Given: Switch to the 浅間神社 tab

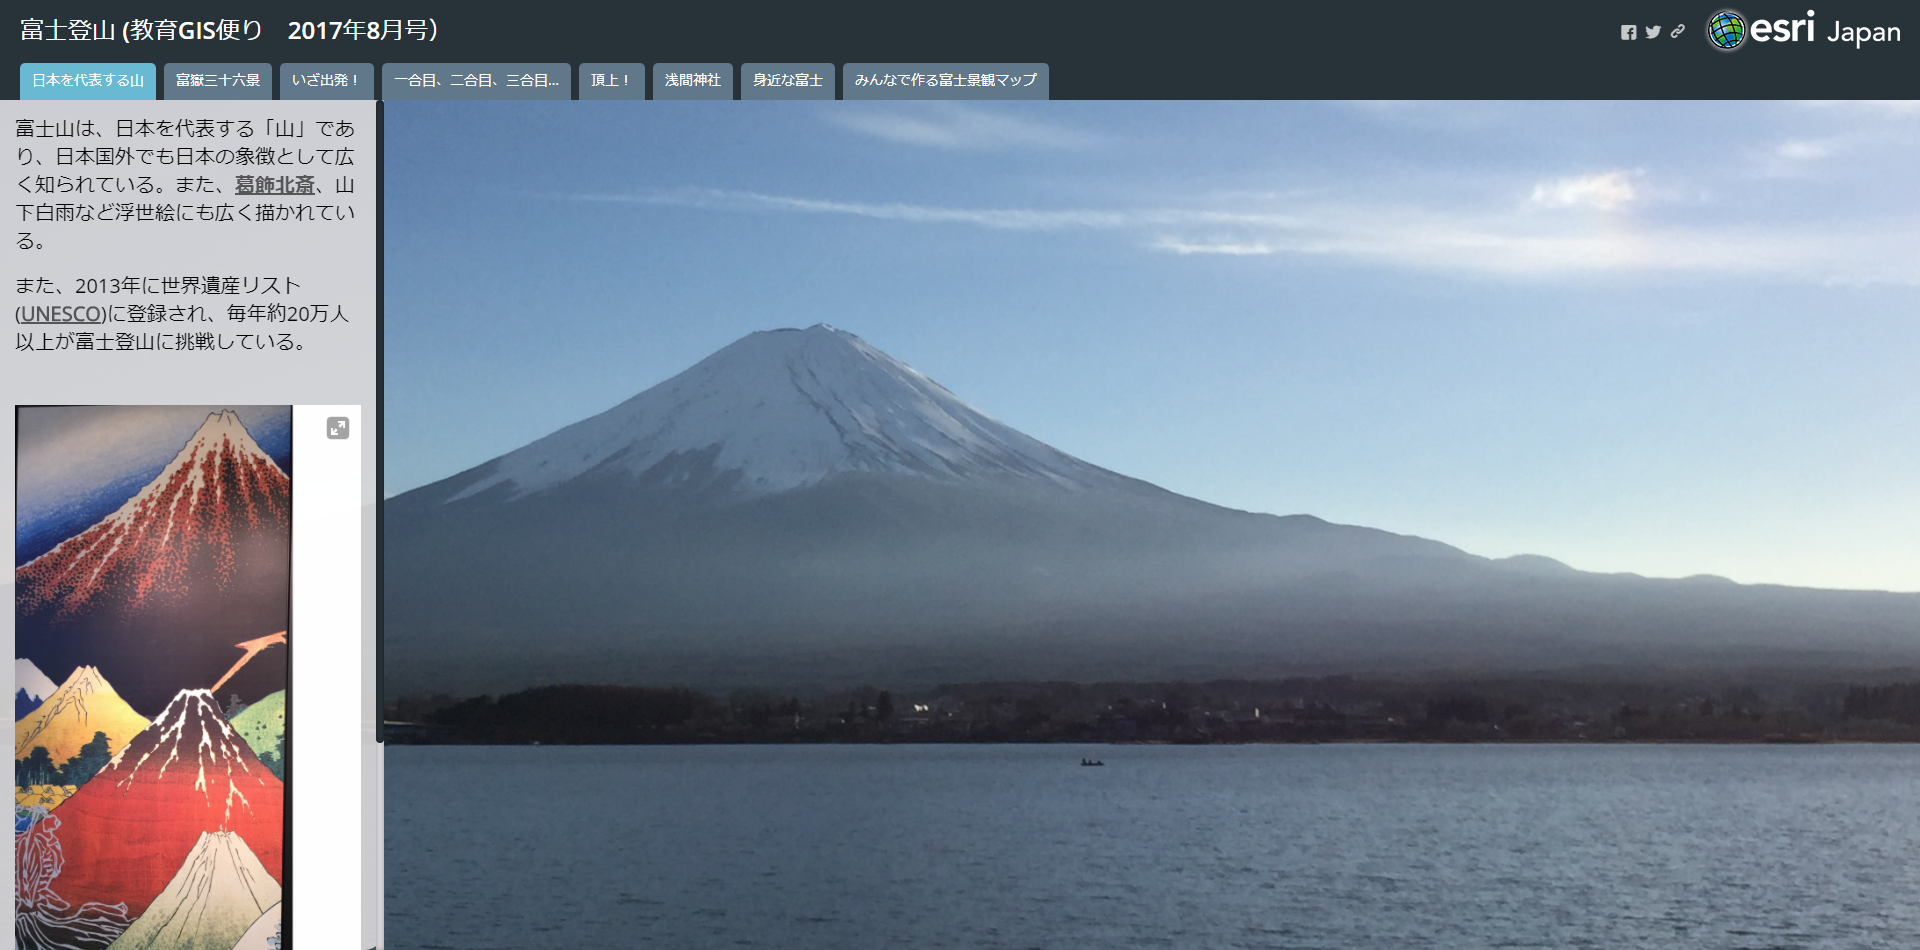Looking at the screenshot, I should coord(692,81).
